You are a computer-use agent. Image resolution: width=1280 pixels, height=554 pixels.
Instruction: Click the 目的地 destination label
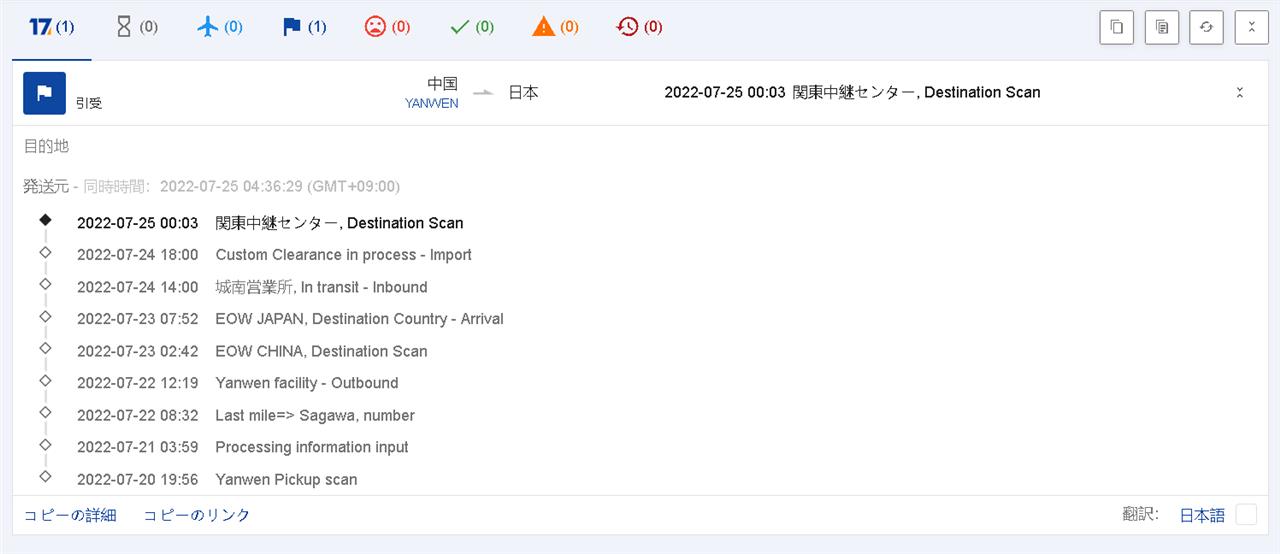pyautogui.click(x=47, y=146)
